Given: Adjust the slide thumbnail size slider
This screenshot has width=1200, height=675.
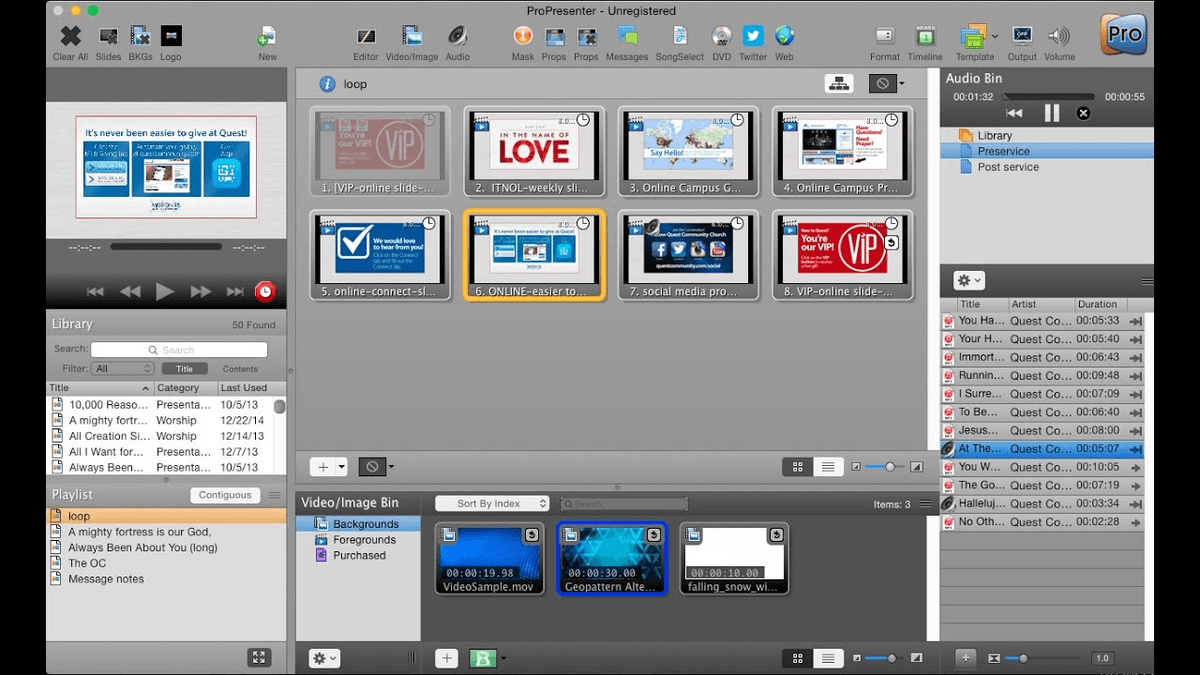Looking at the screenshot, I should click(x=889, y=467).
